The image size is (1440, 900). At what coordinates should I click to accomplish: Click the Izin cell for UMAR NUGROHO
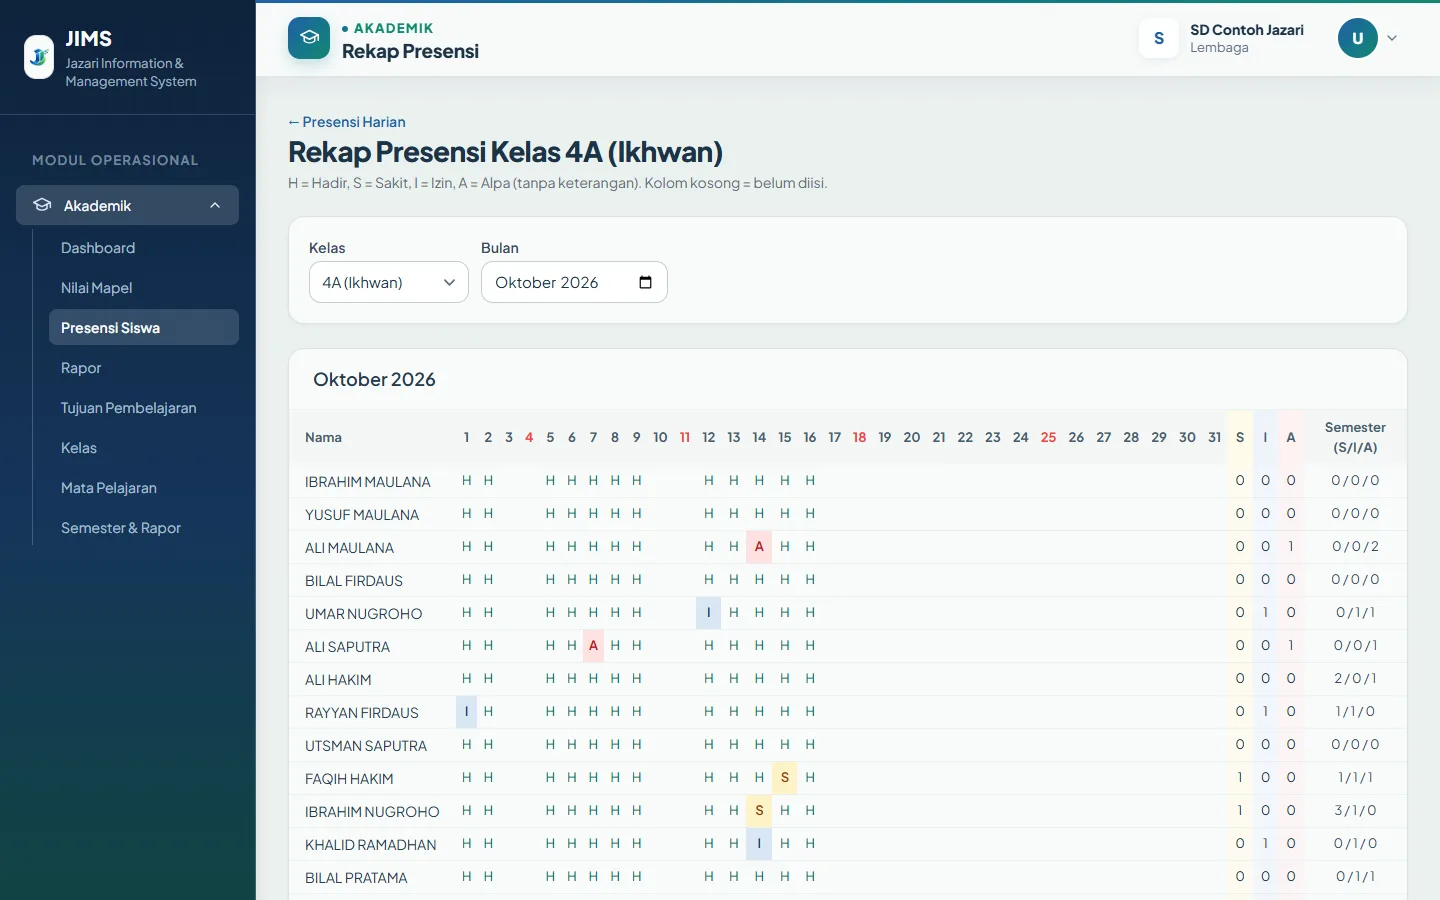tap(708, 612)
